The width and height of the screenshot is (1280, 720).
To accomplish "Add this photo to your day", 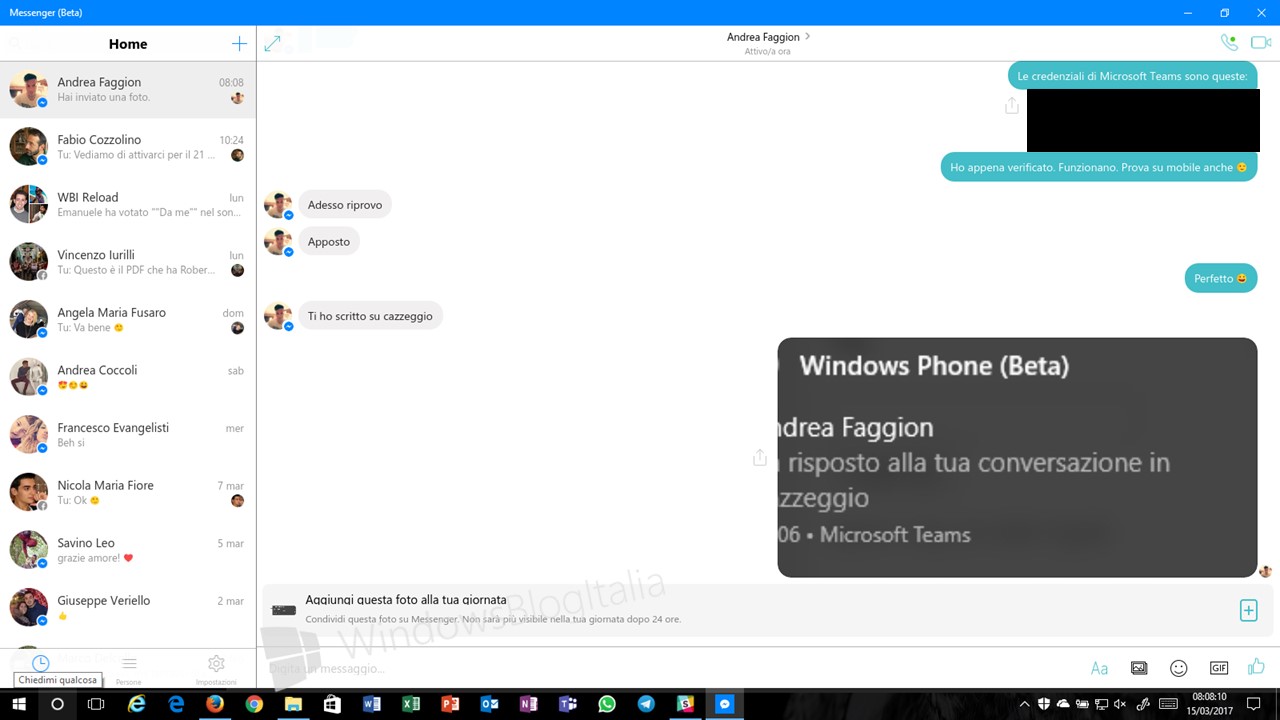I will pyautogui.click(x=1248, y=610).
